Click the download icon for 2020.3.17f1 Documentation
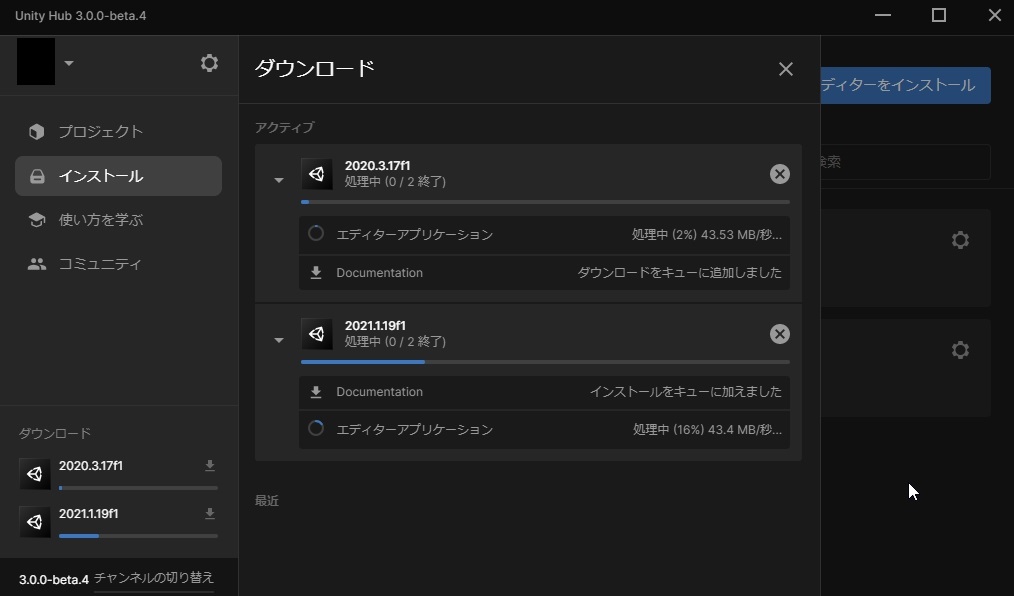 tap(316, 273)
